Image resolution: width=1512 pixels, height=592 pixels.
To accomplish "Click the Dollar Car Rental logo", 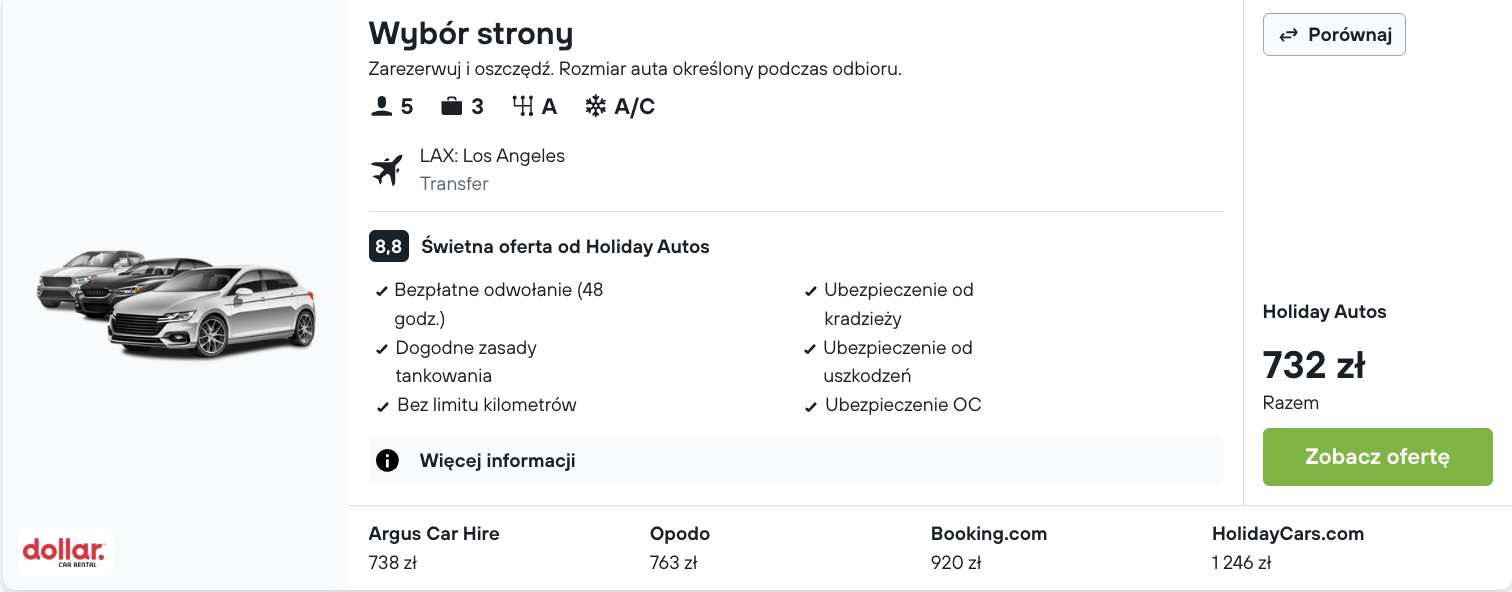I will (65, 552).
